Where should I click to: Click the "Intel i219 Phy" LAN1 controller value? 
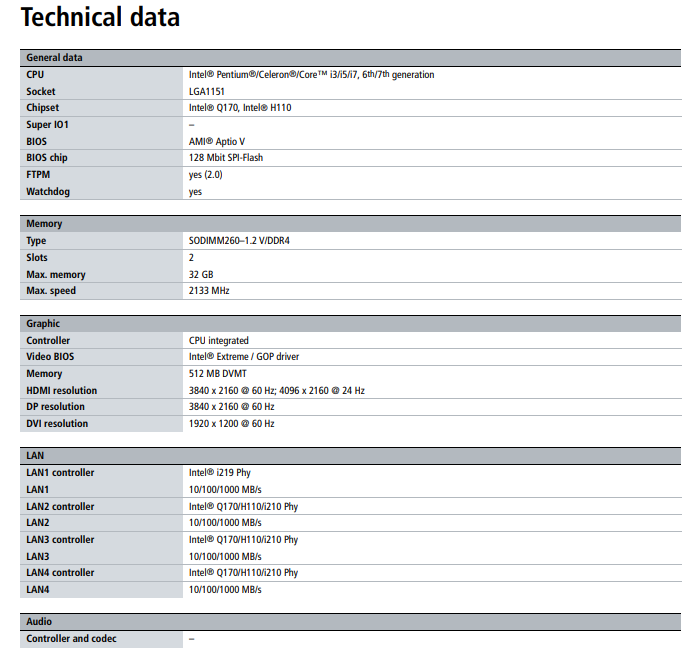click(222, 473)
